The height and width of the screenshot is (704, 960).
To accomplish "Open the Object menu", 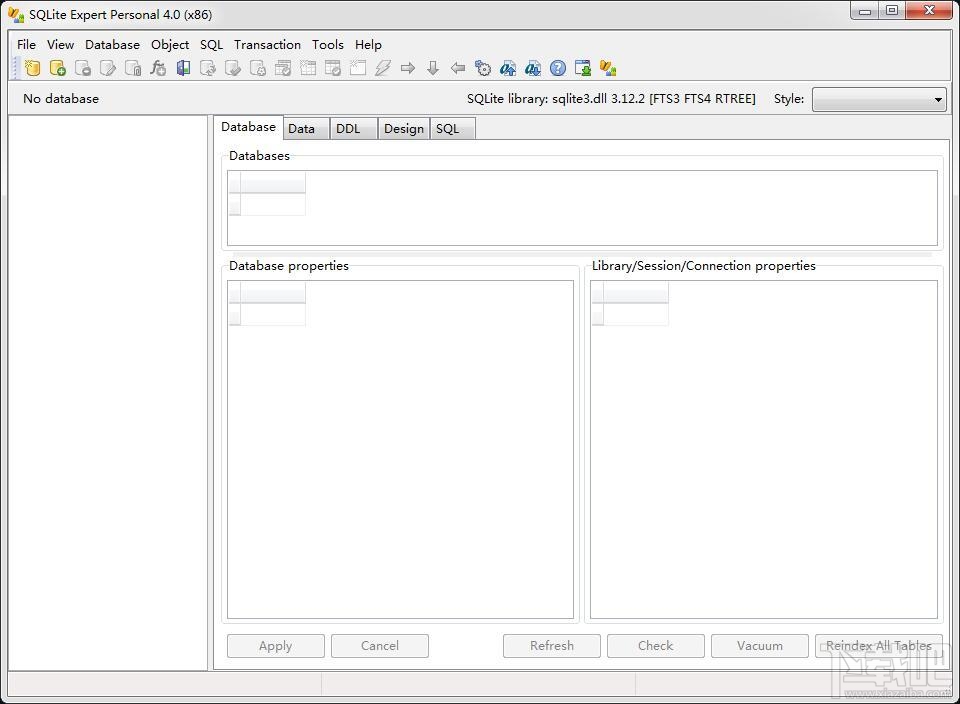I will coord(170,45).
